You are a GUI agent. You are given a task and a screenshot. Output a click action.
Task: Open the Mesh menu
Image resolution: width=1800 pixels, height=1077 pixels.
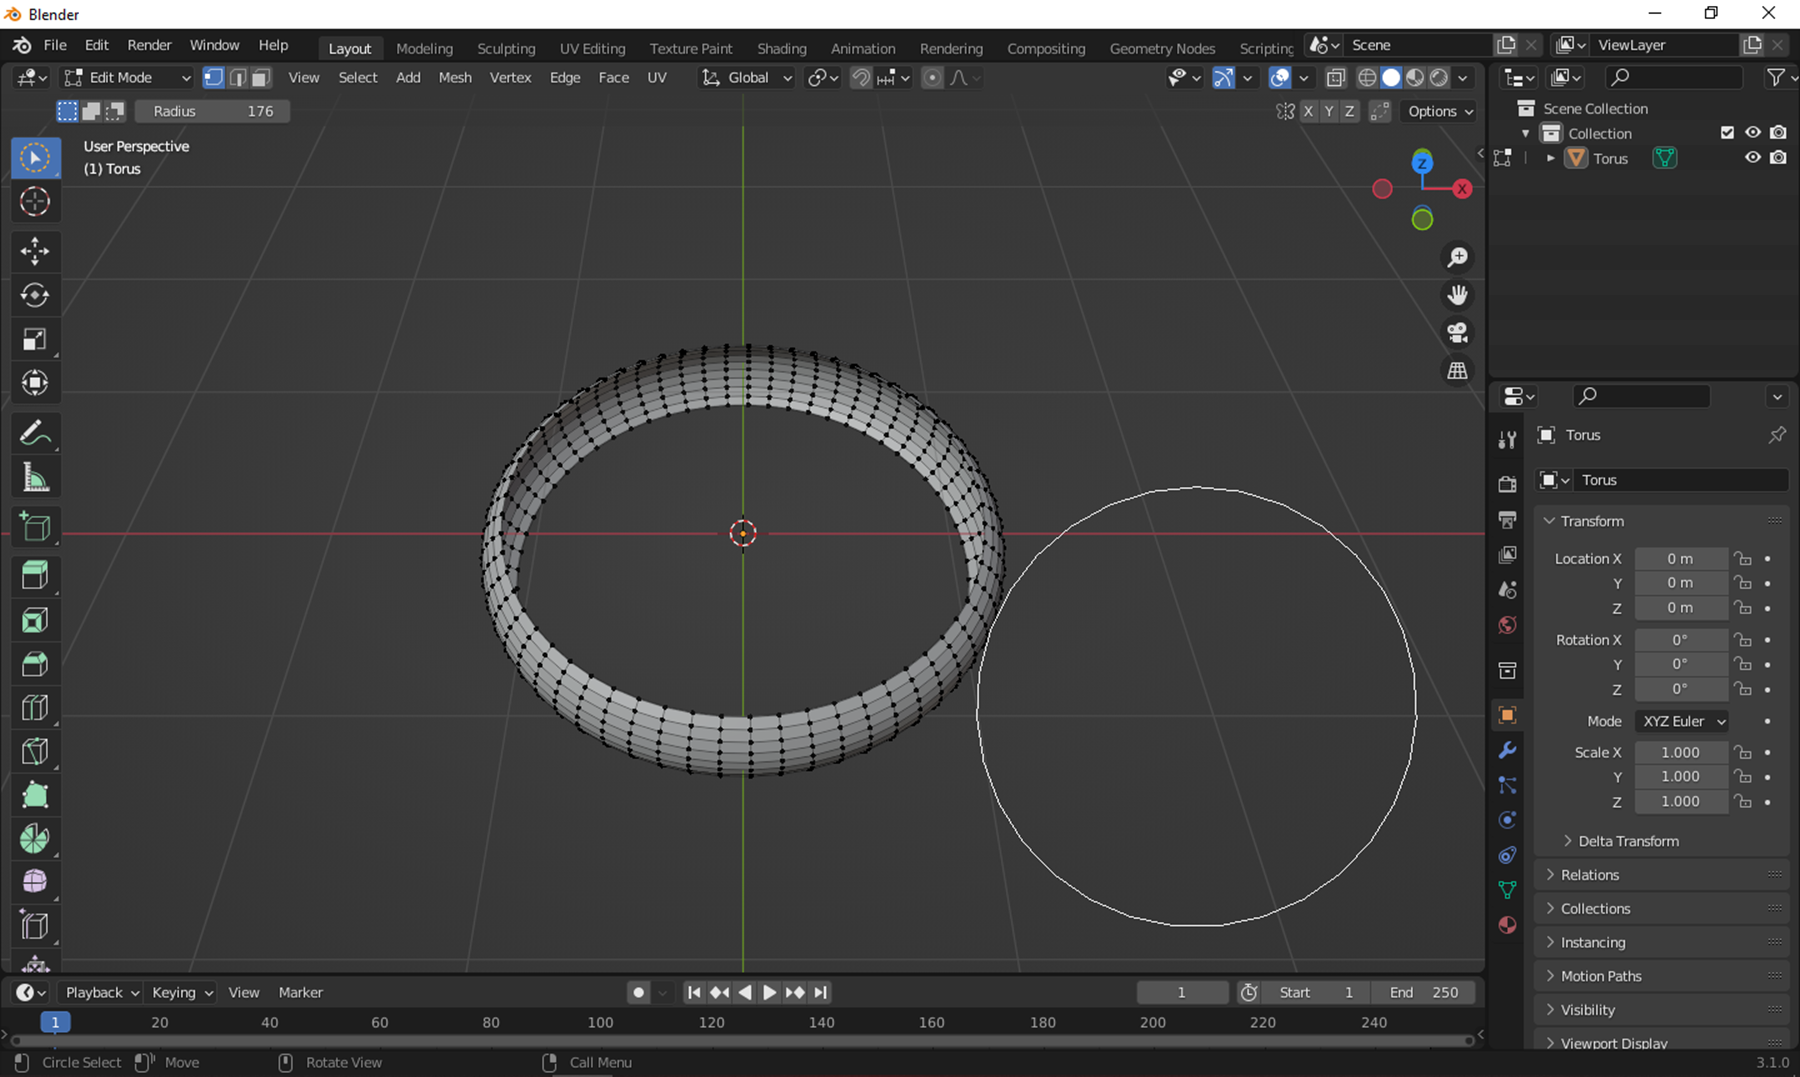[455, 77]
